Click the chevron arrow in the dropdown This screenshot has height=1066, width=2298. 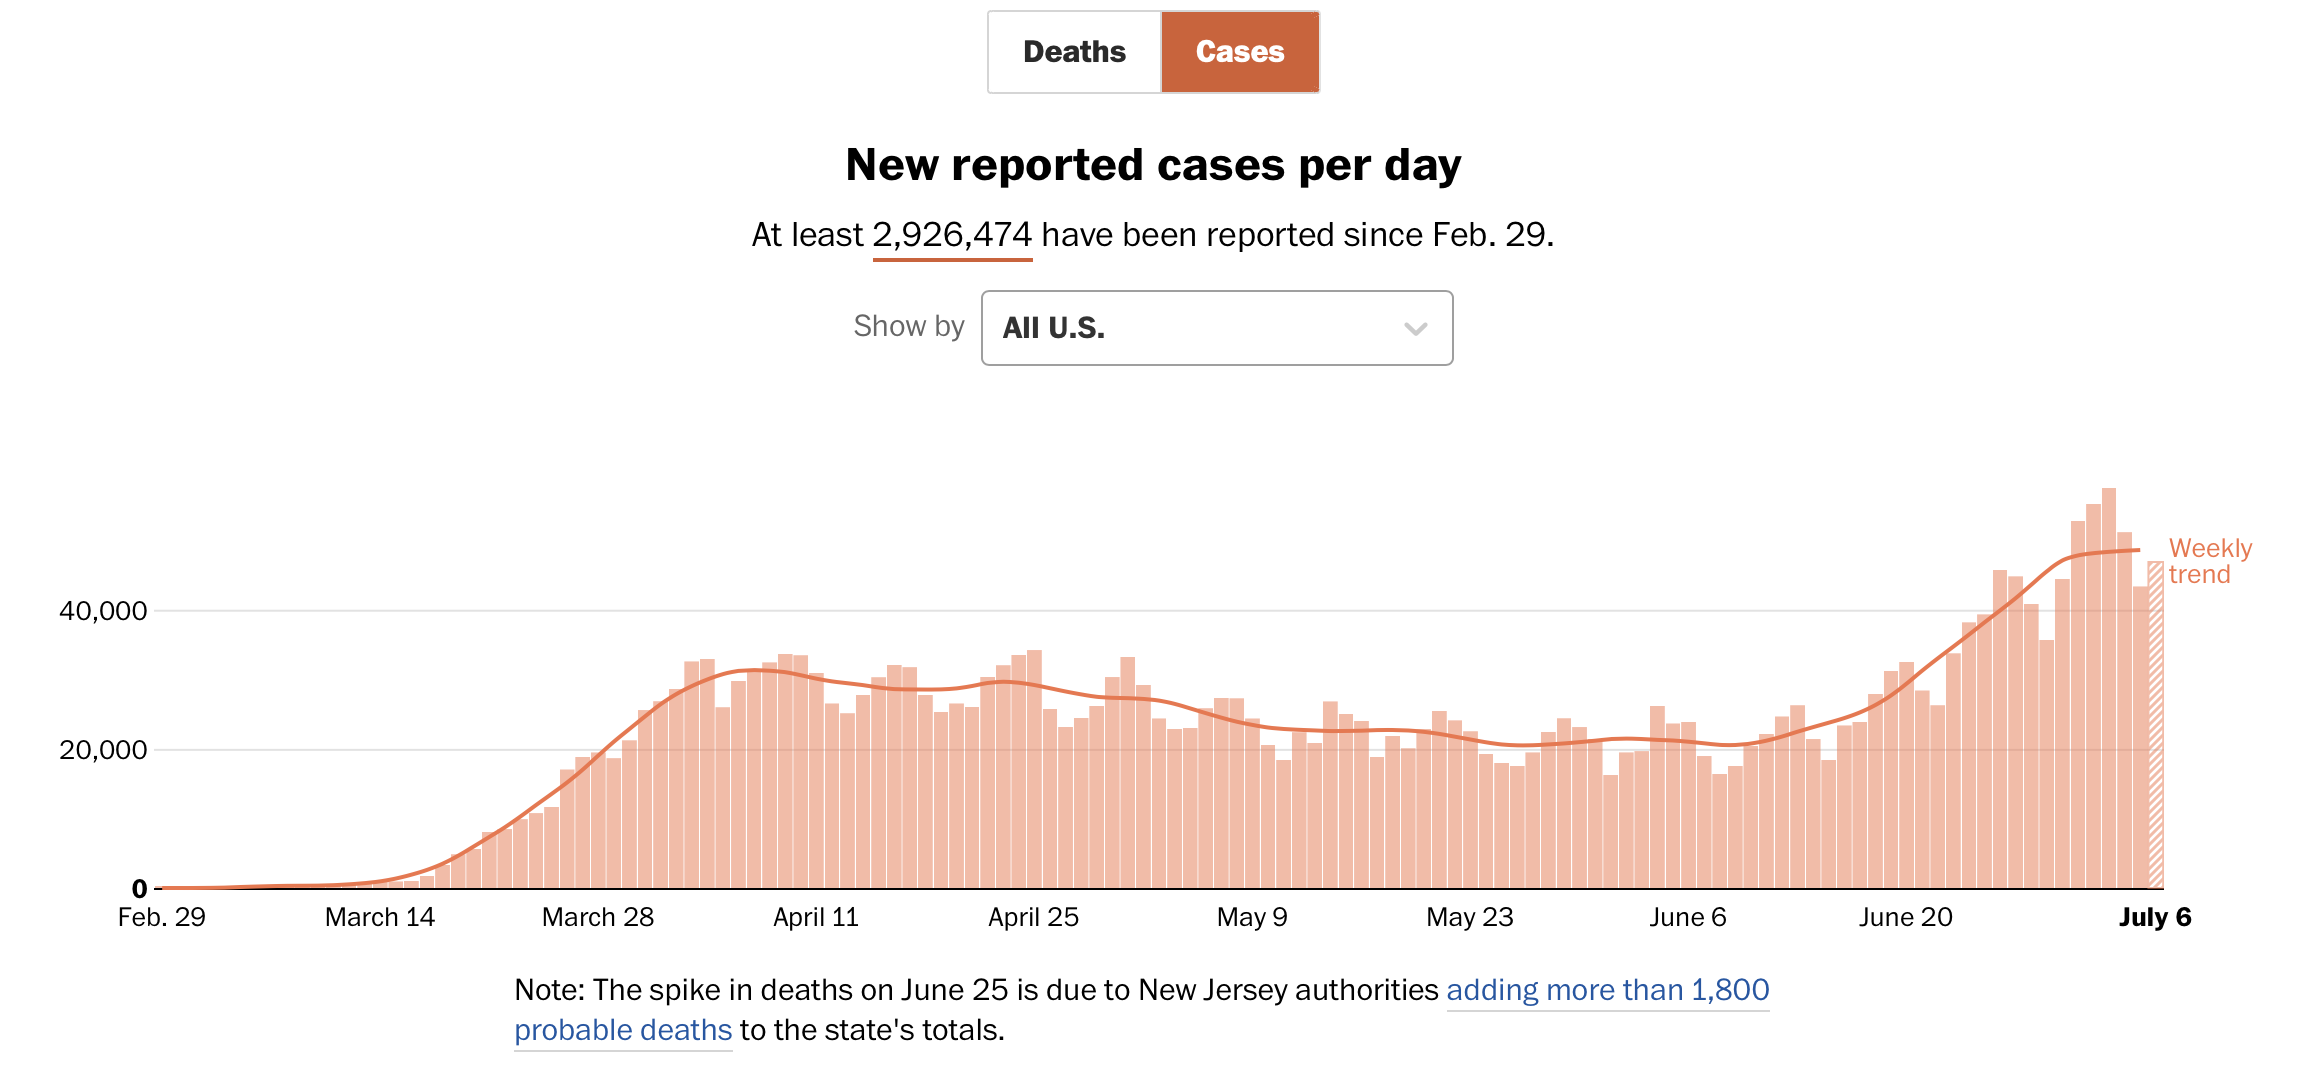pyautogui.click(x=1415, y=329)
